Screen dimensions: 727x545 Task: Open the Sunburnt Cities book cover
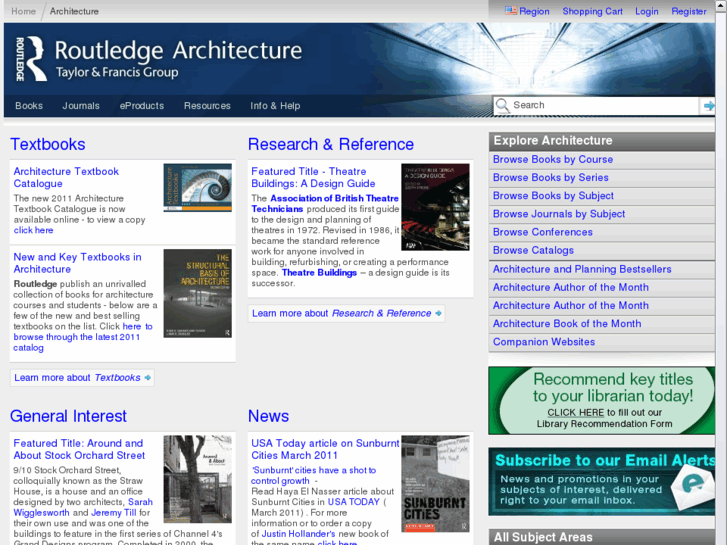(x=435, y=483)
